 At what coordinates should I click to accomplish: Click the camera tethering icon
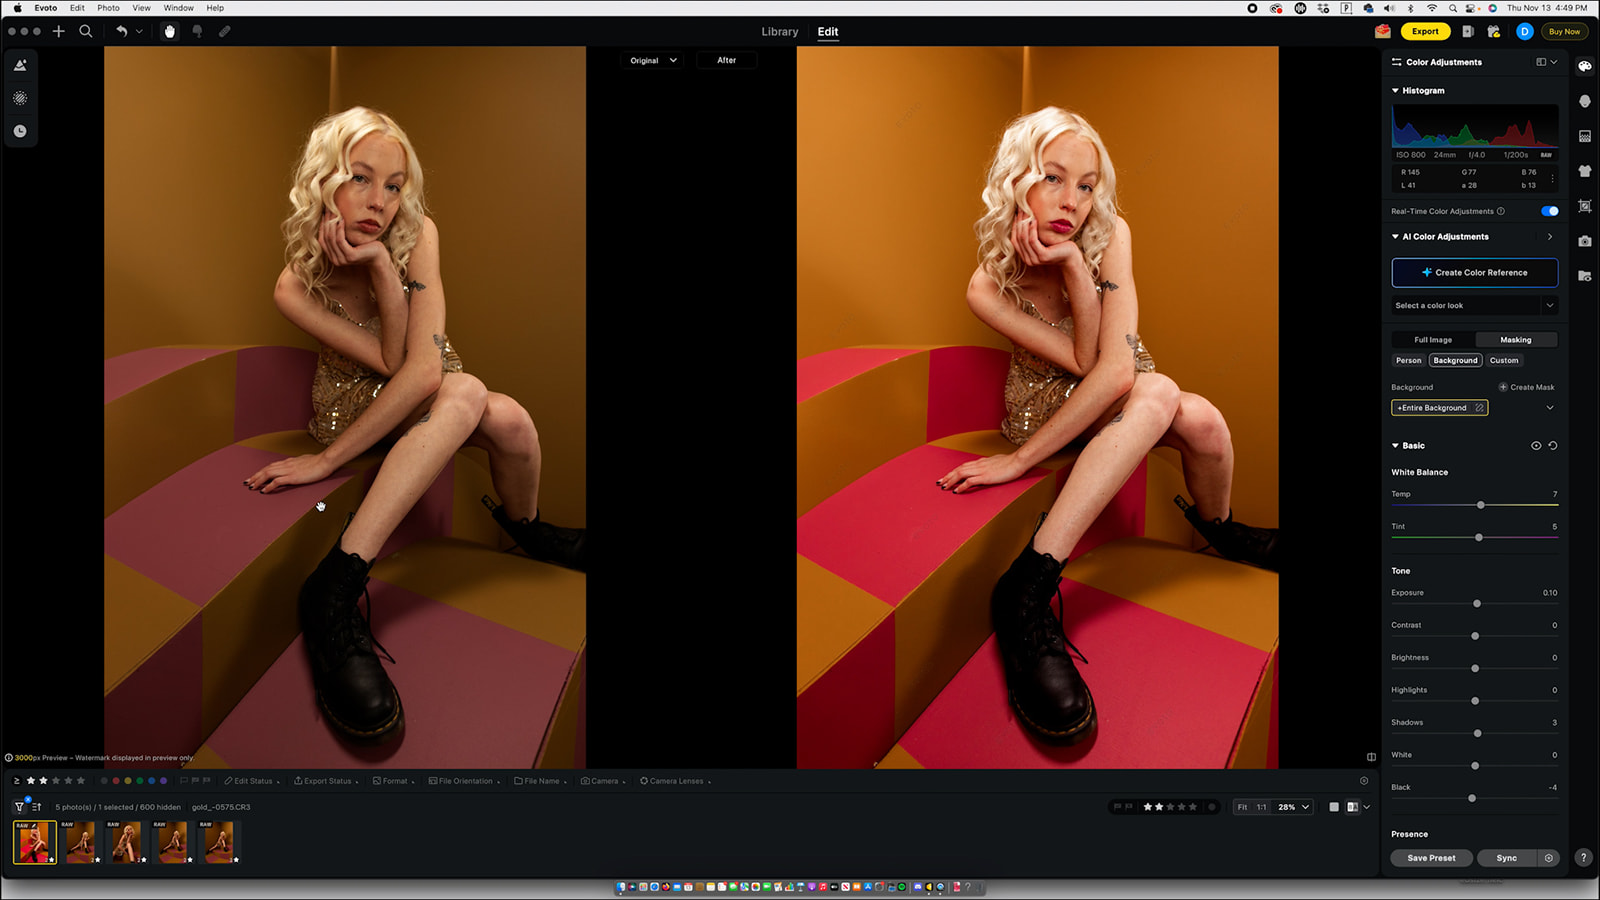click(1585, 241)
